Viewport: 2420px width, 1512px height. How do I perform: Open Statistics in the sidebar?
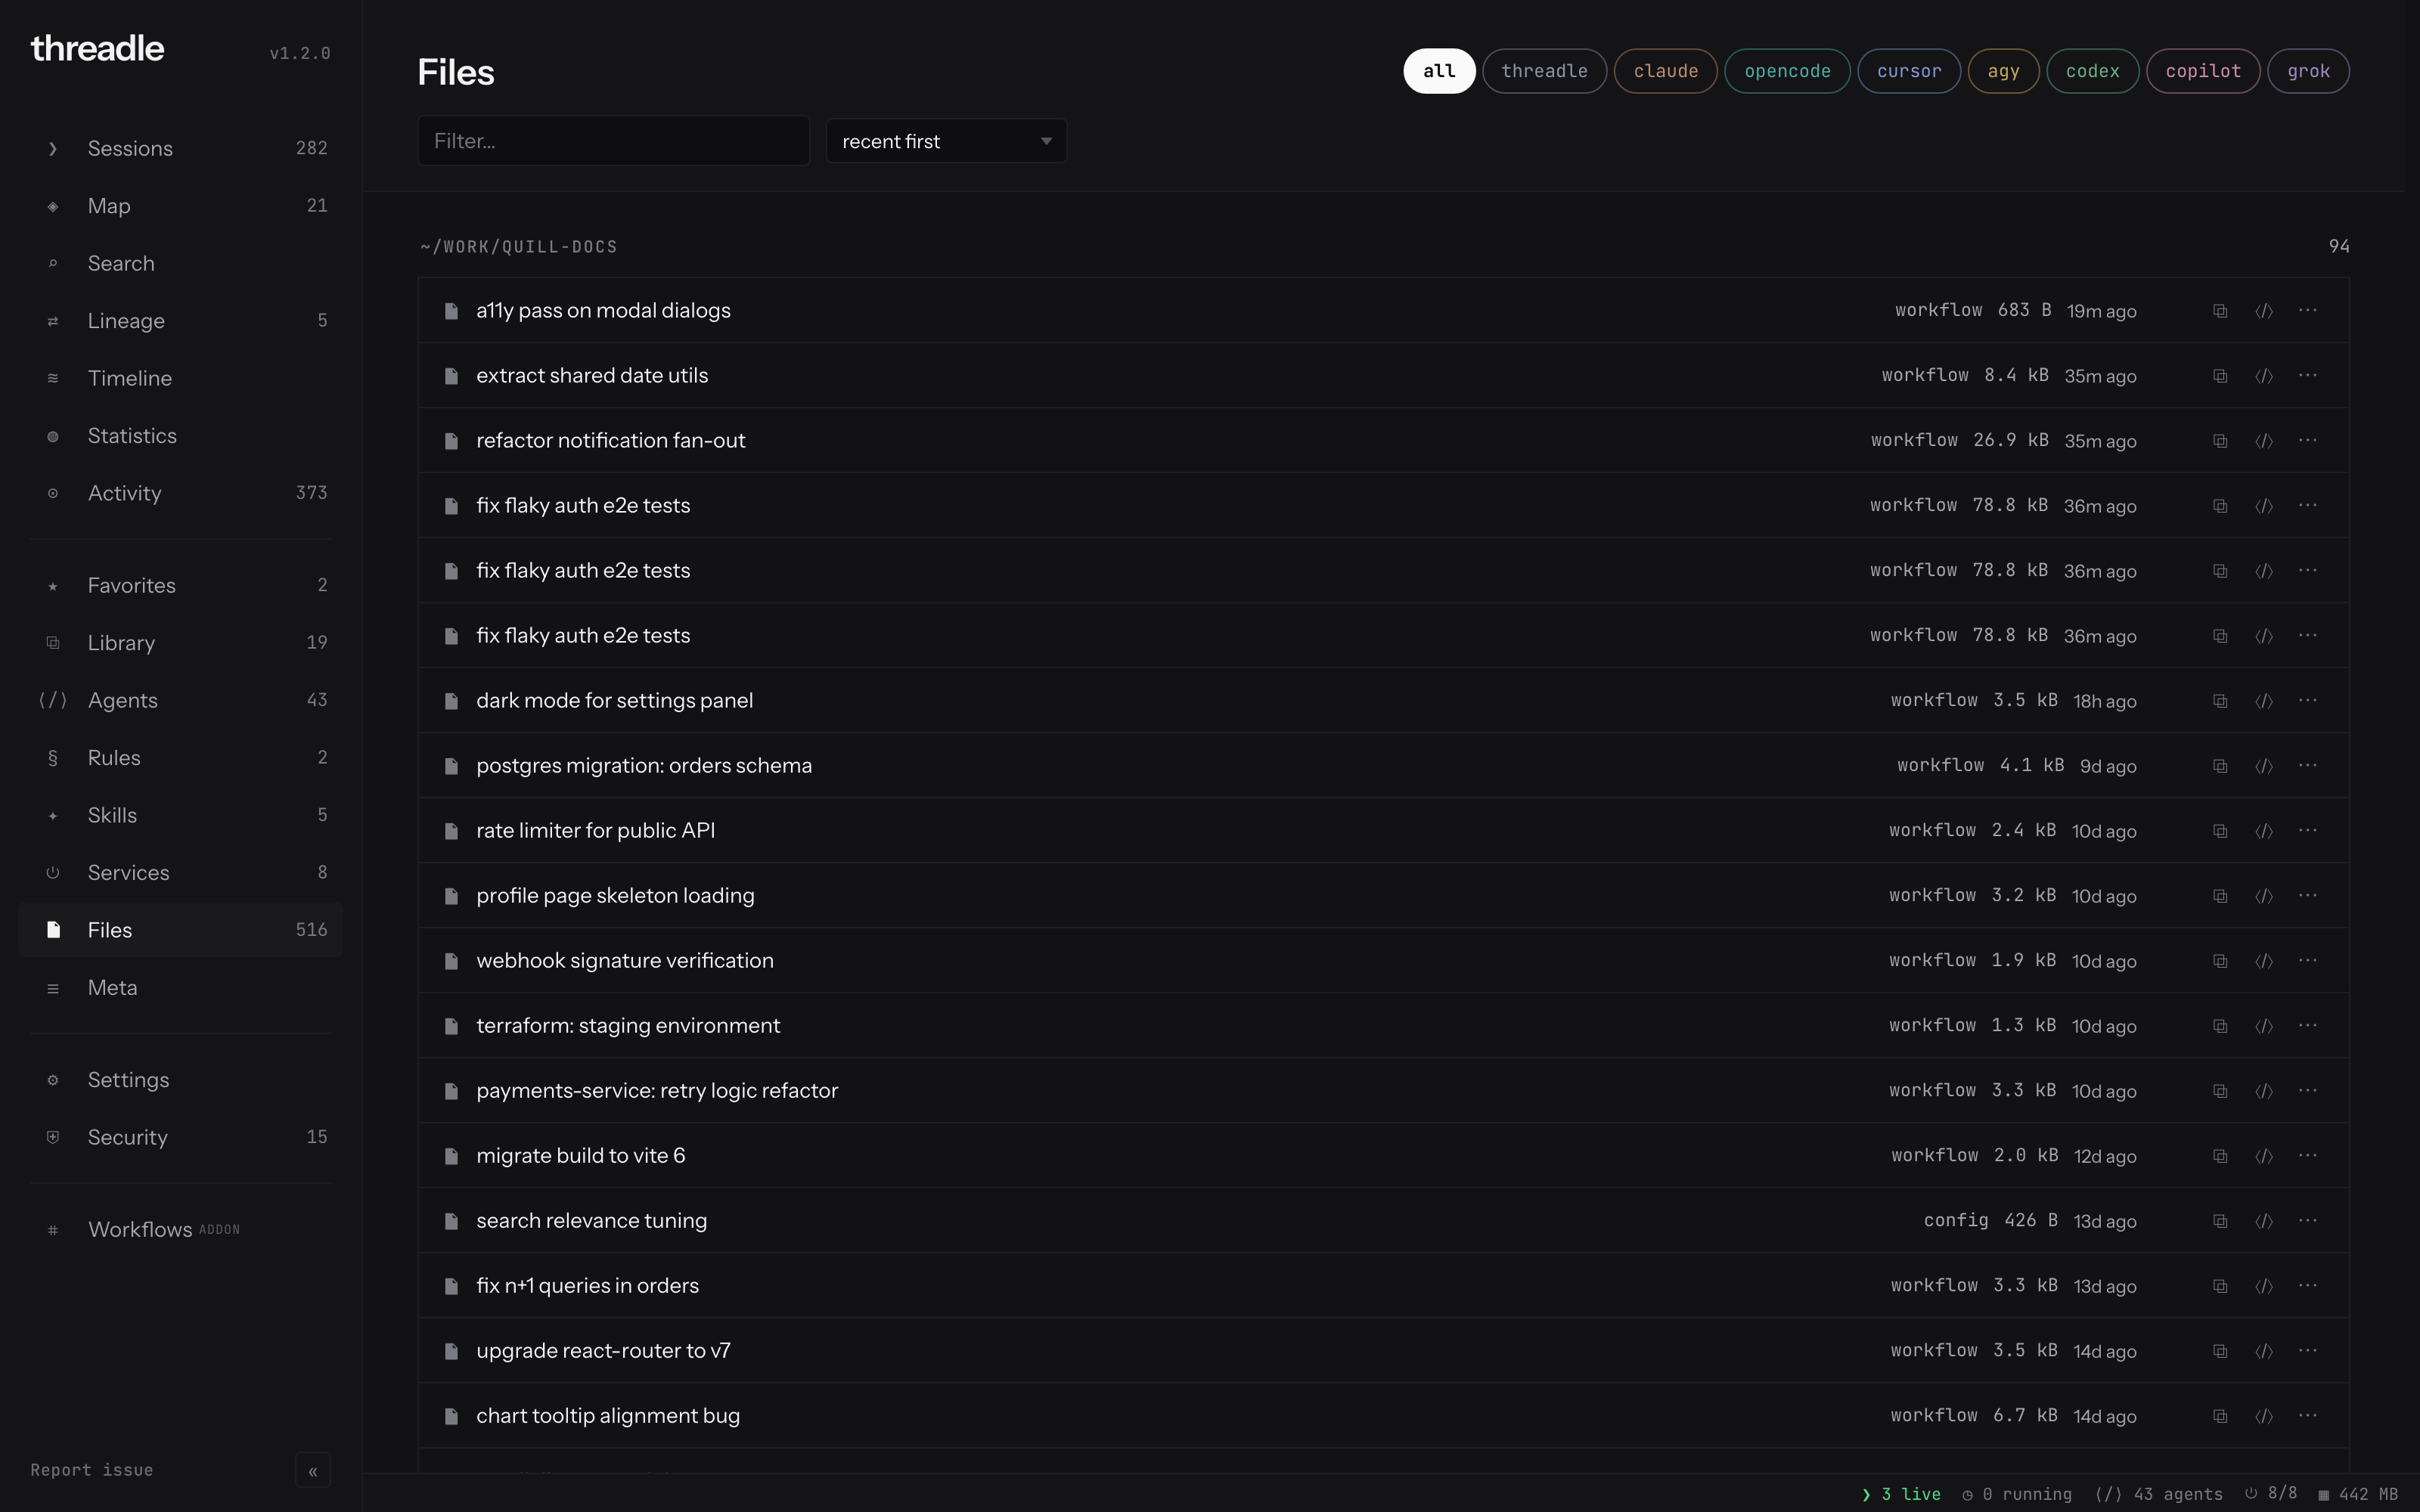(180, 436)
